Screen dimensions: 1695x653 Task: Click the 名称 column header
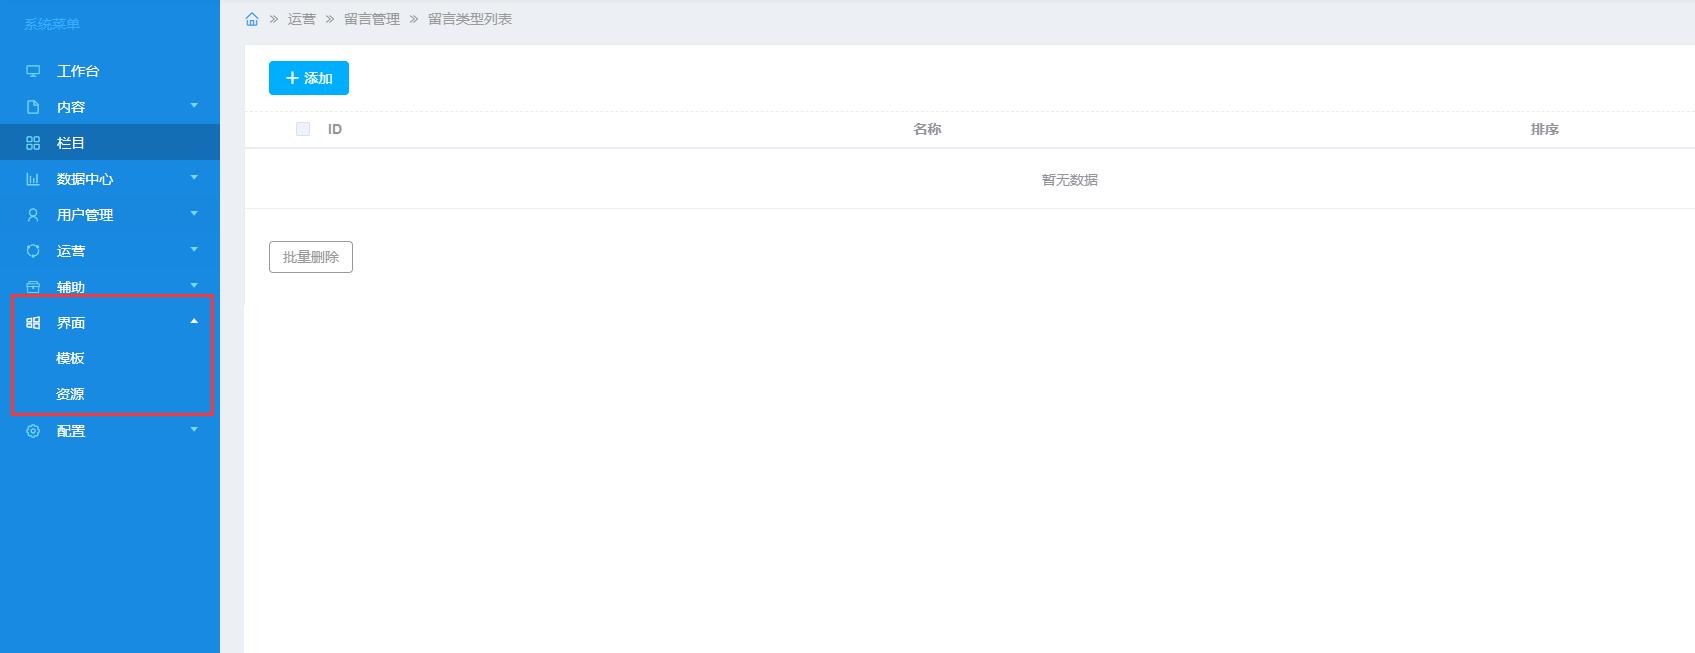coord(927,129)
